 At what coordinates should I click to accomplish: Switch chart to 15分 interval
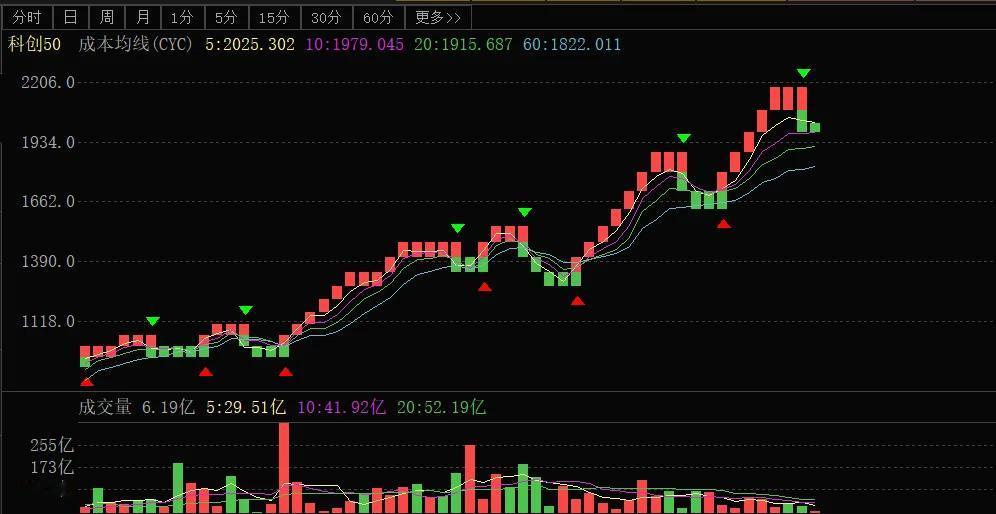(274, 17)
